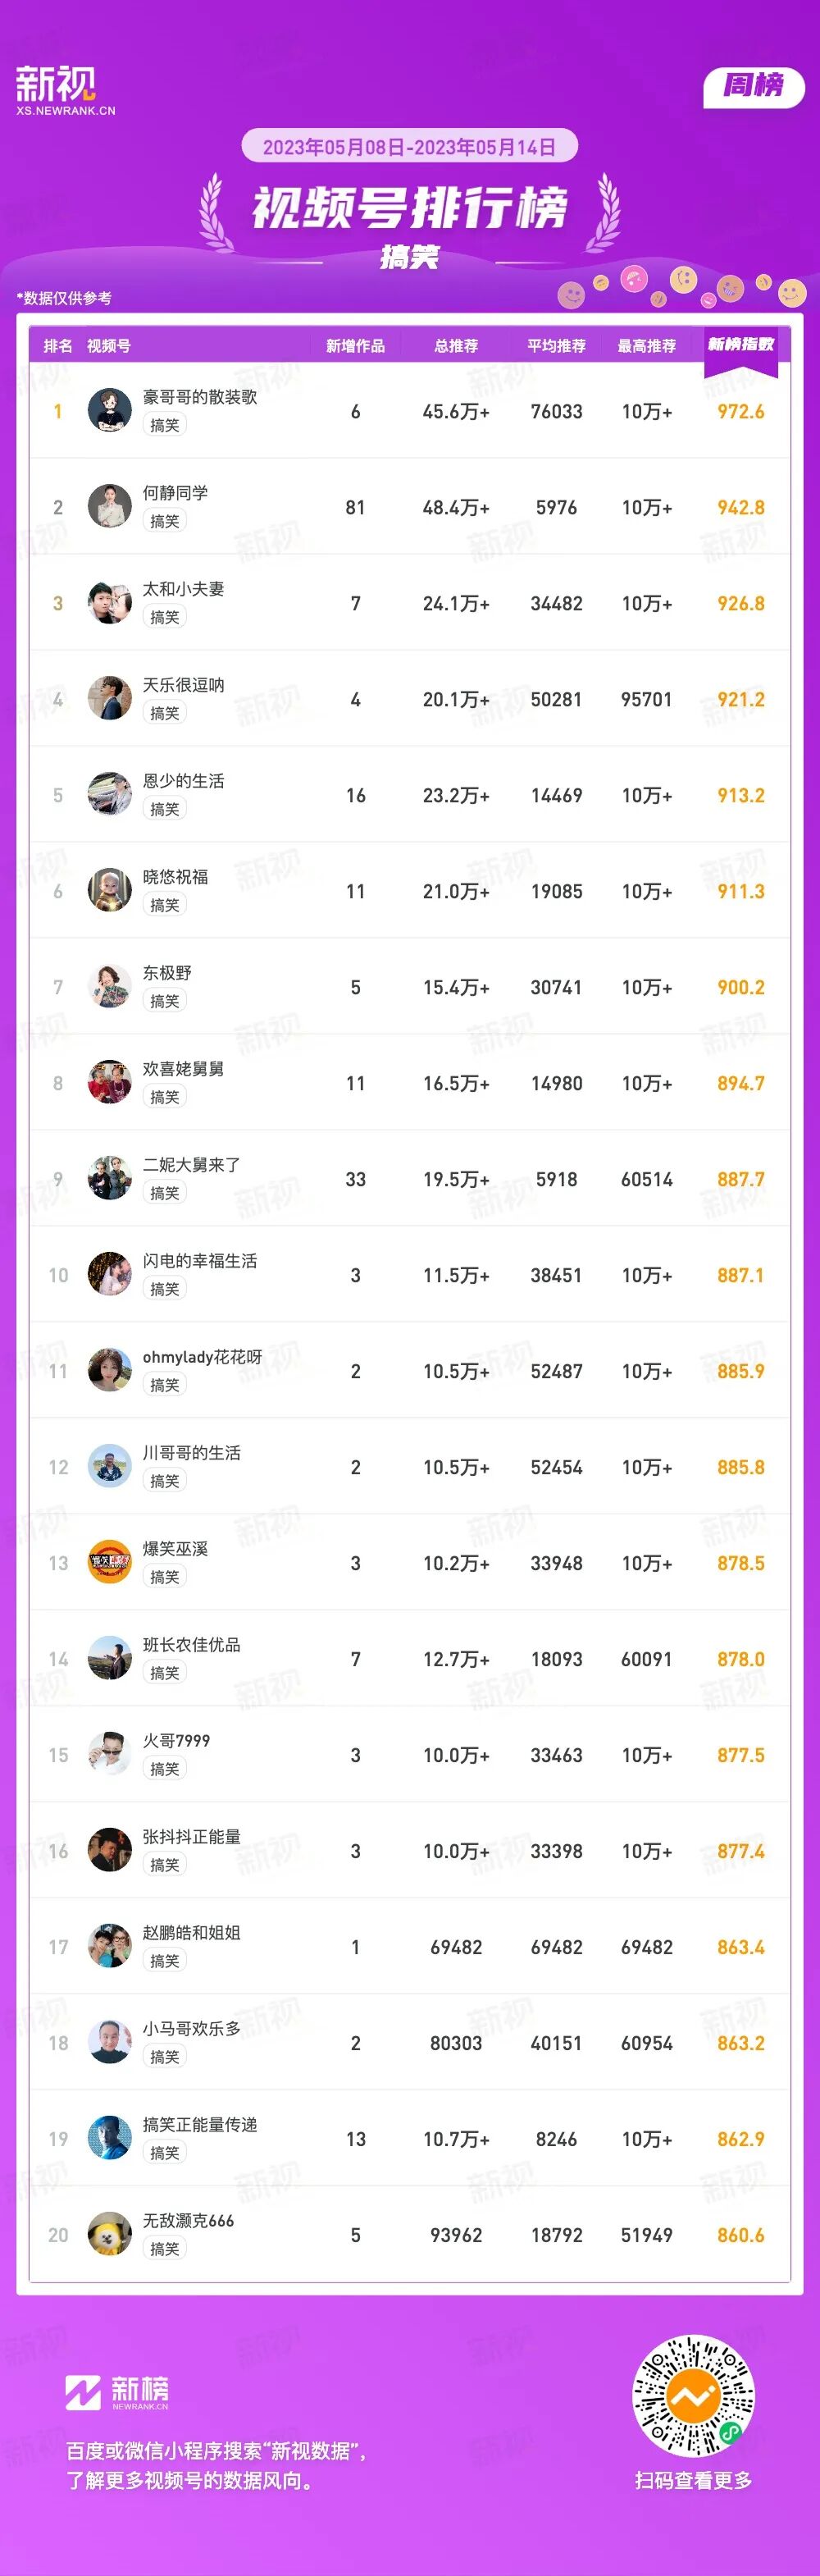Click the avatar of 豪哥哥的散装歌

click(109, 411)
